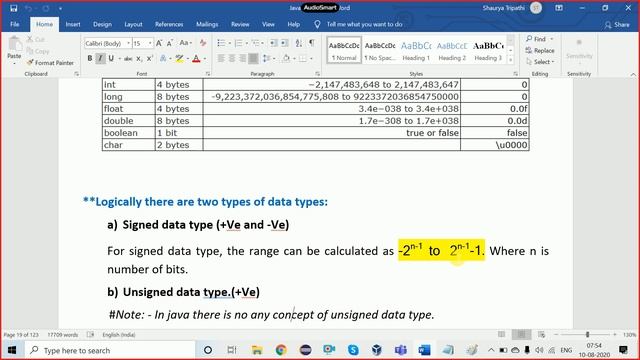Open the font size dropdown

[150, 43]
